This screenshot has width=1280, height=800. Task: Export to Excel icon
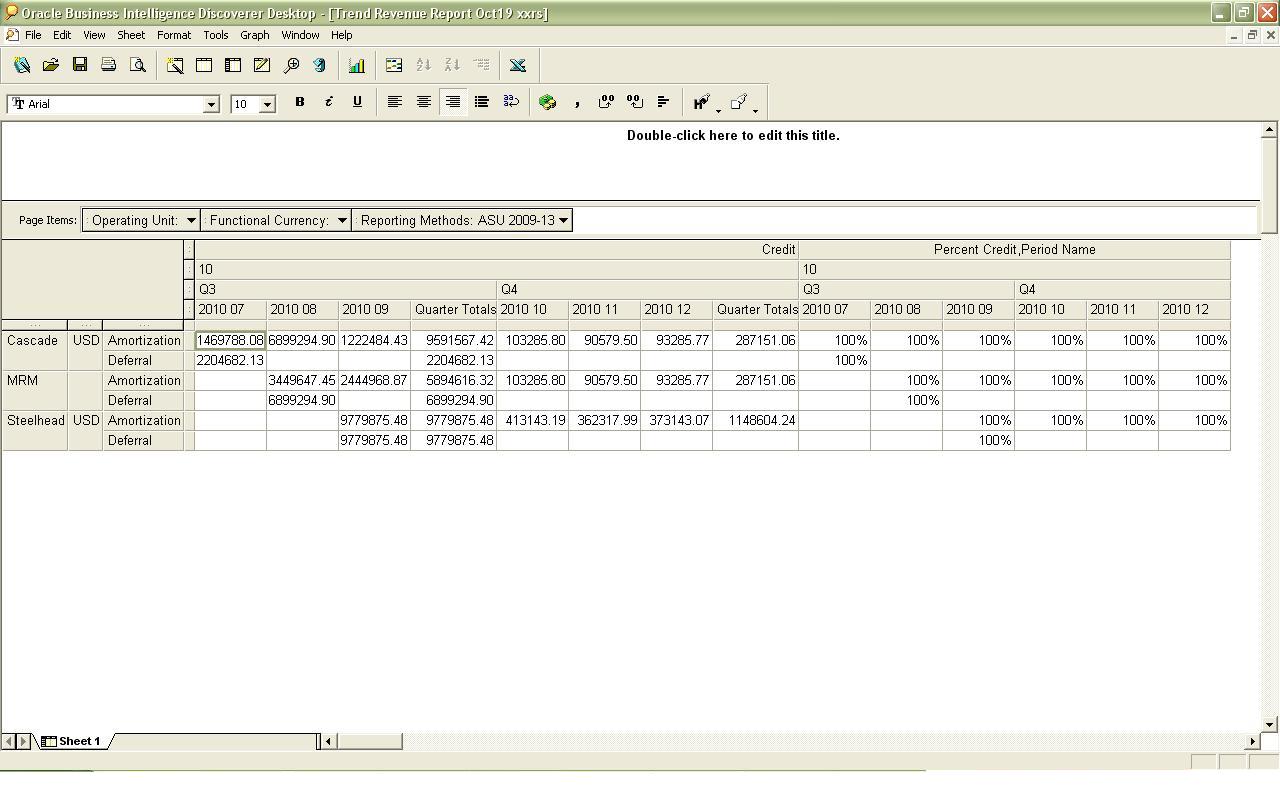tap(518, 65)
